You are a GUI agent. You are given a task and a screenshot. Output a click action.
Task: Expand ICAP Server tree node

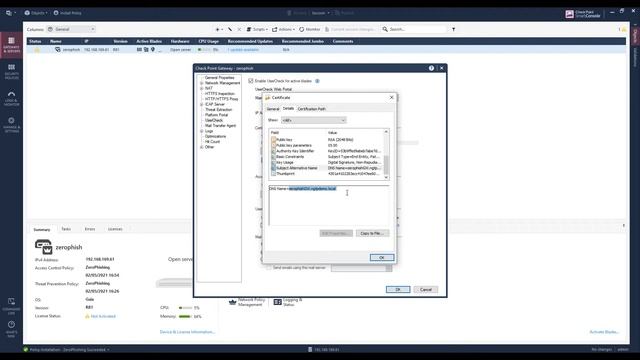click(x=202, y=104)
